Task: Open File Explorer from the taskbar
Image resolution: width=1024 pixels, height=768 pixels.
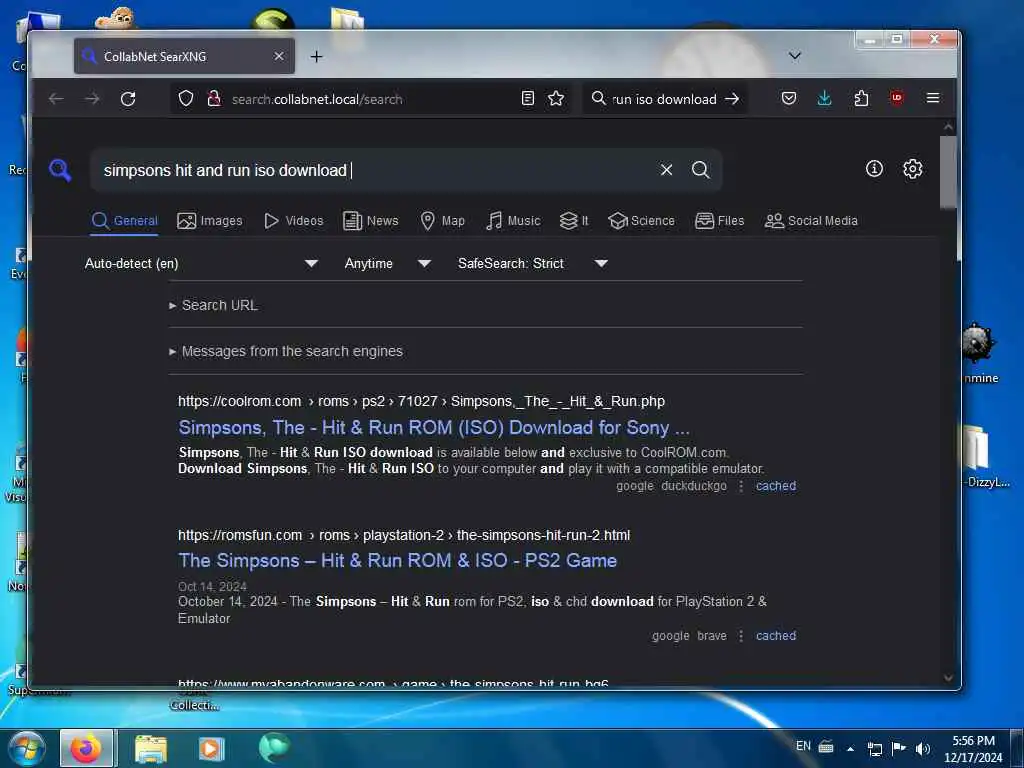Action: click(x=151, y=749)
